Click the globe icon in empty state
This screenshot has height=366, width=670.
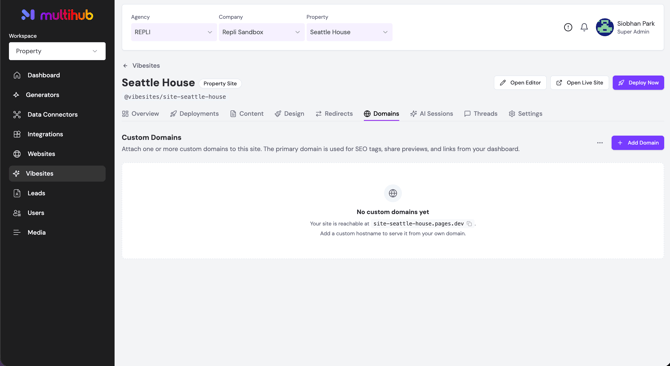(x=393, y=193)
